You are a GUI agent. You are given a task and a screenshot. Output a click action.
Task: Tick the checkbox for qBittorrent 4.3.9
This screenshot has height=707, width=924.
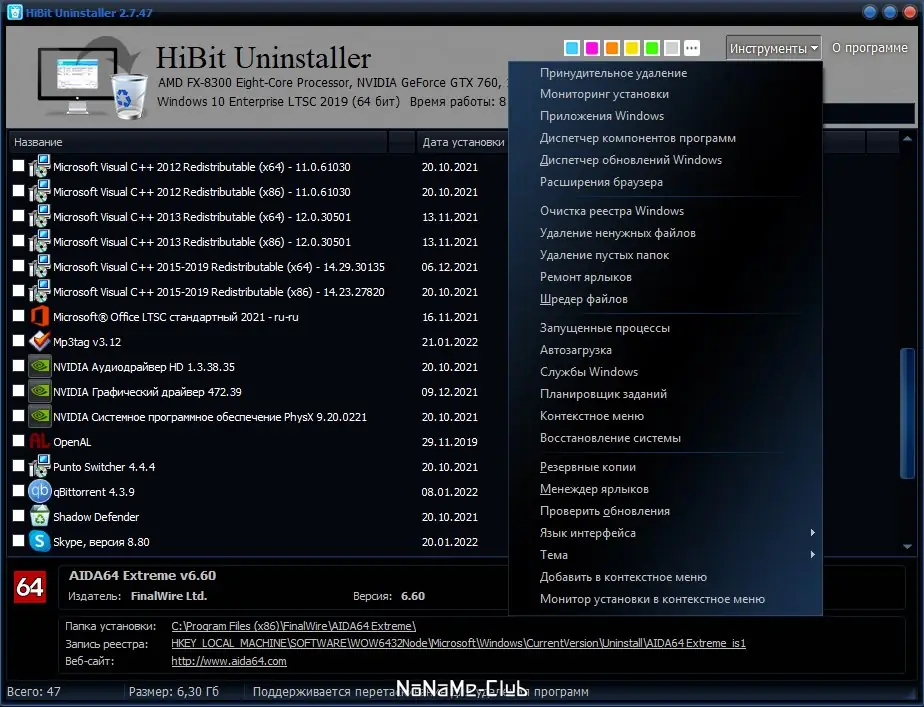point(18,491)
